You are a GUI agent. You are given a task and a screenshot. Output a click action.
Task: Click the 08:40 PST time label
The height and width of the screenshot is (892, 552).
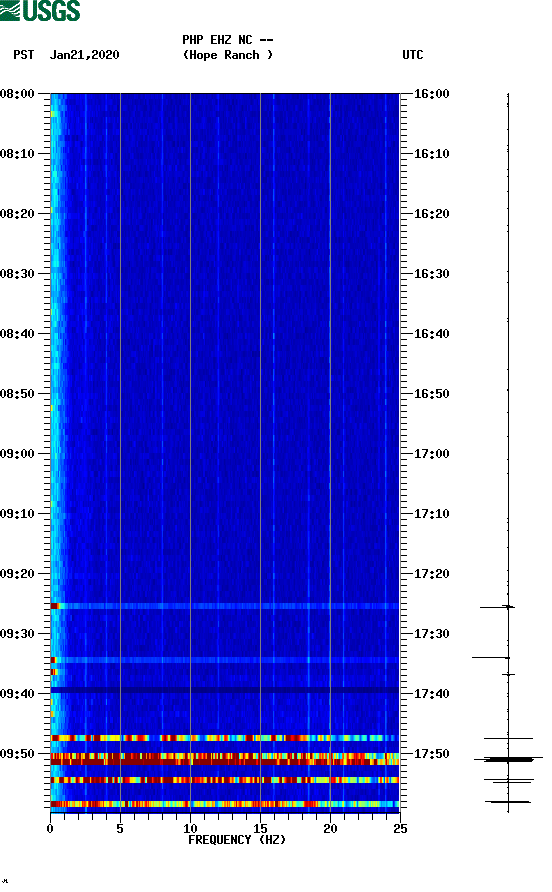(x=18, y=334)
